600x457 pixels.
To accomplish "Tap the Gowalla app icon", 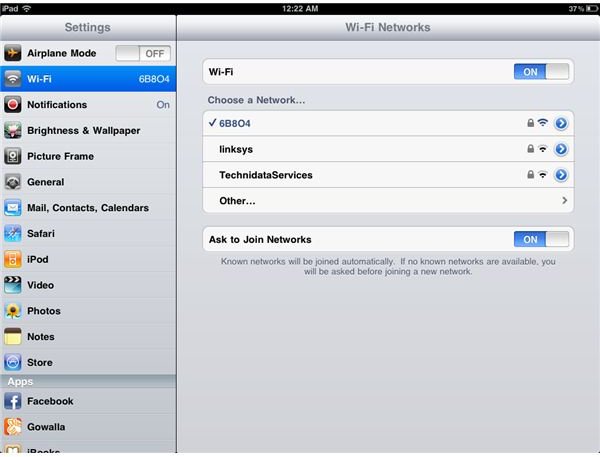I will click(13, 427).
